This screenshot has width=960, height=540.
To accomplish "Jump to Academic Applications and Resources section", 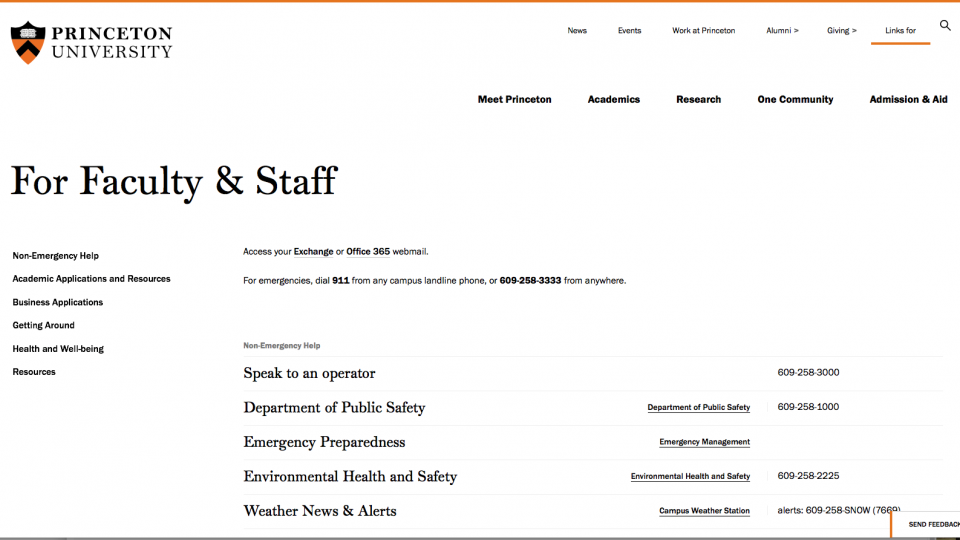I will [91, 279].
